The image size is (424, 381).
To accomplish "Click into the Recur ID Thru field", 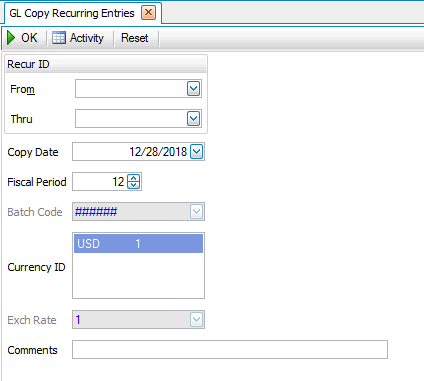I will [x=131, y=119].
